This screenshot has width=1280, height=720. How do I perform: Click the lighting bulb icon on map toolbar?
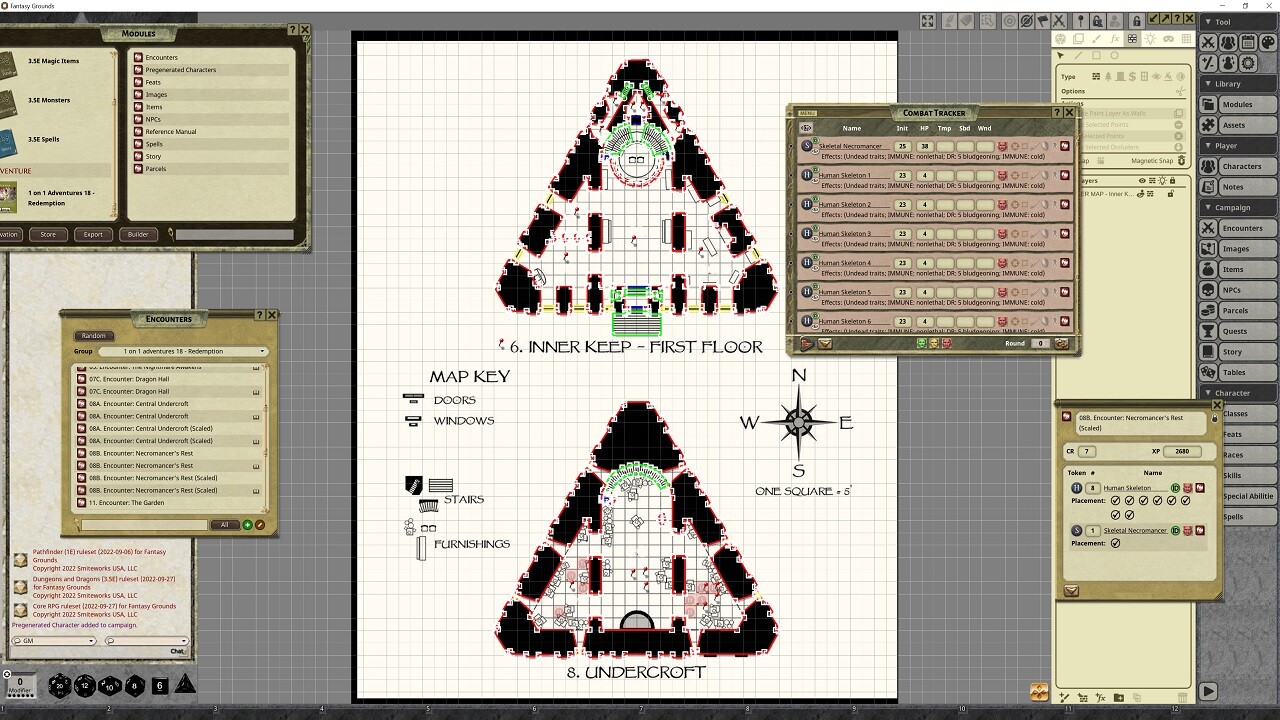[1151, 38]
